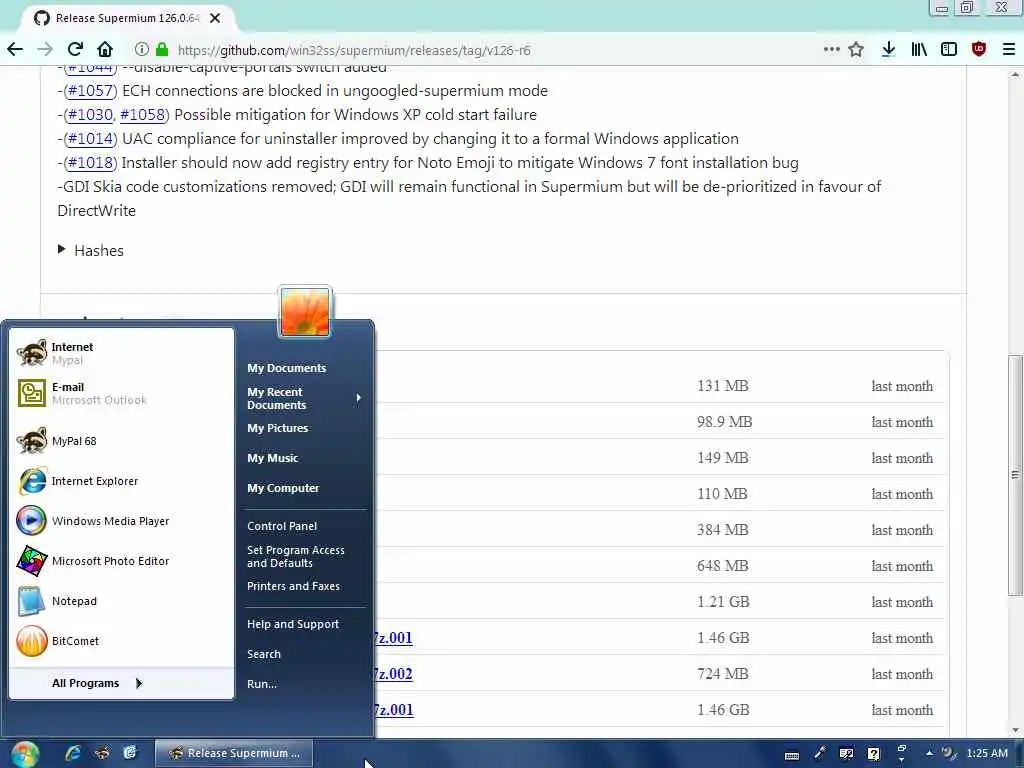The width and height of the screenshot is (1024, 768).
Task: Open Windows Media Player
Action: point(121,521)
